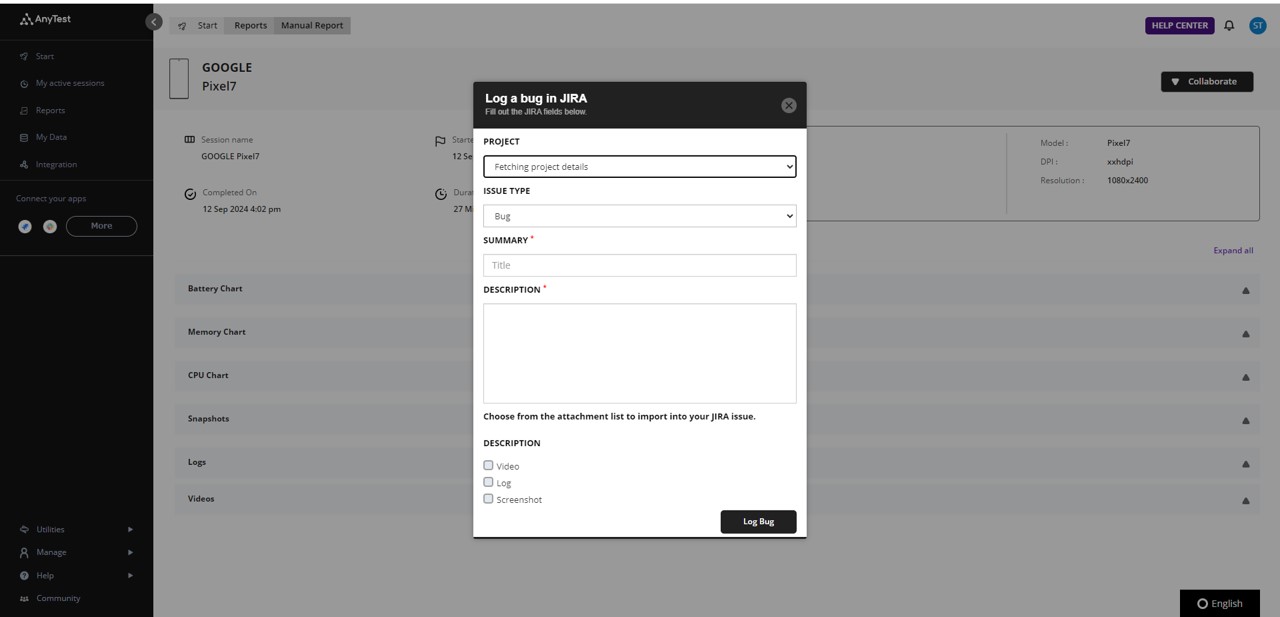Viewport: 1280px width, 617px height.
Task: Open the notifications bell
Action: click(1229, 25)
